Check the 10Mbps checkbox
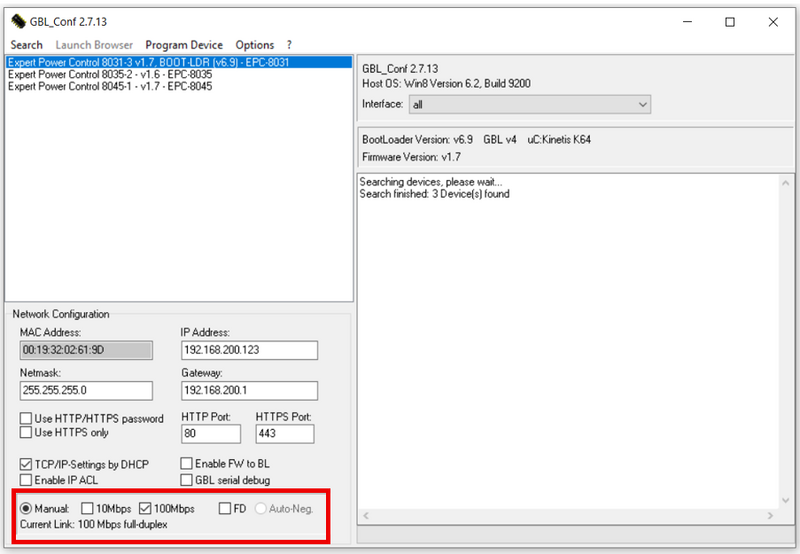This screenshot has width=800, height=554. [x=87, y=509]
